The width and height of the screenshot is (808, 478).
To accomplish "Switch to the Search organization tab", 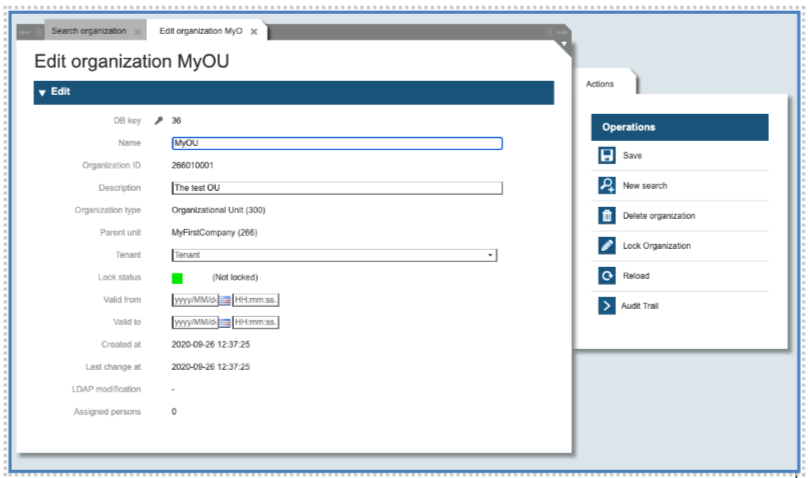I will (x=91, y=31).
